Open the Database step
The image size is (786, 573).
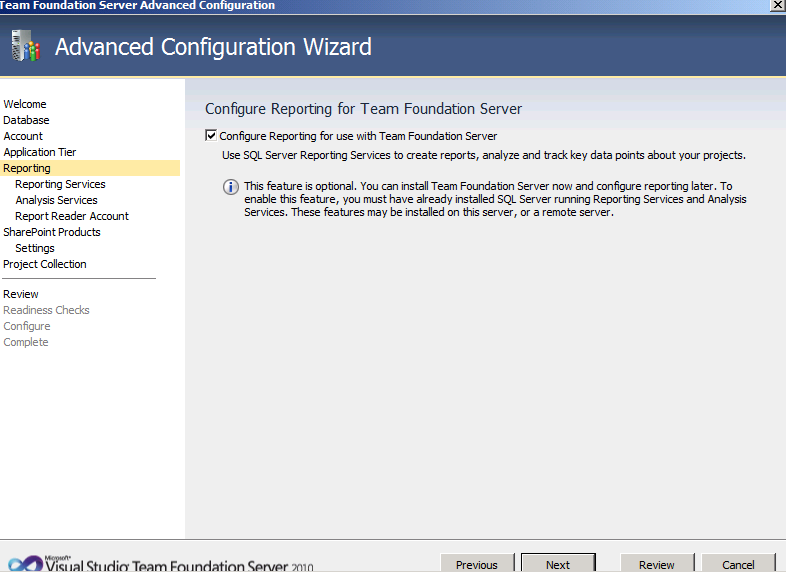pos(26,120)
